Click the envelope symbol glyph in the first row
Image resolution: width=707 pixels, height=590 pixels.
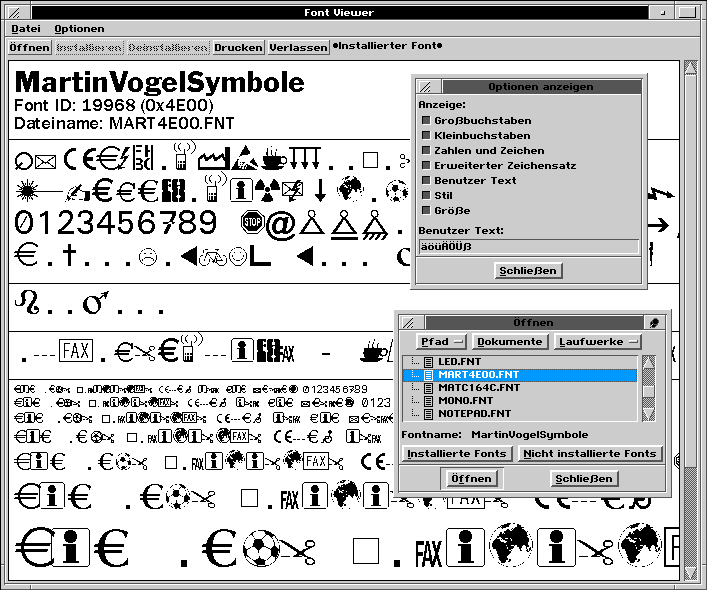46,162
